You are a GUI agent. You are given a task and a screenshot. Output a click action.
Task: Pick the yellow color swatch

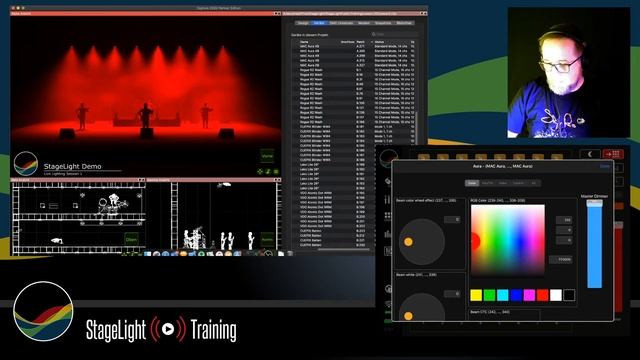coord(476,295)
